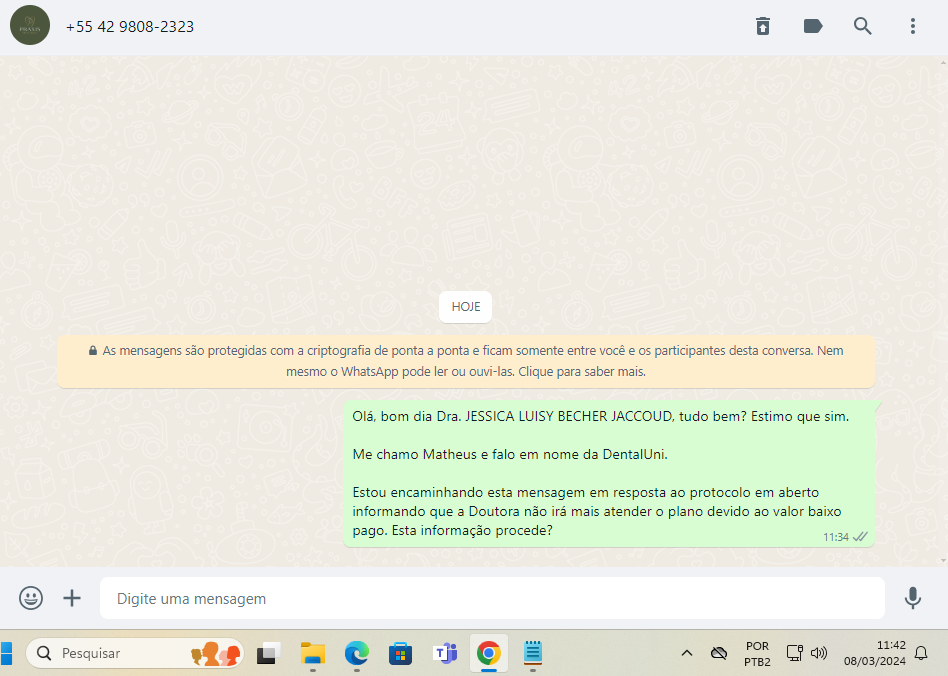Open the volume control in the tray
948x676 pixels.
coord(819,653)
